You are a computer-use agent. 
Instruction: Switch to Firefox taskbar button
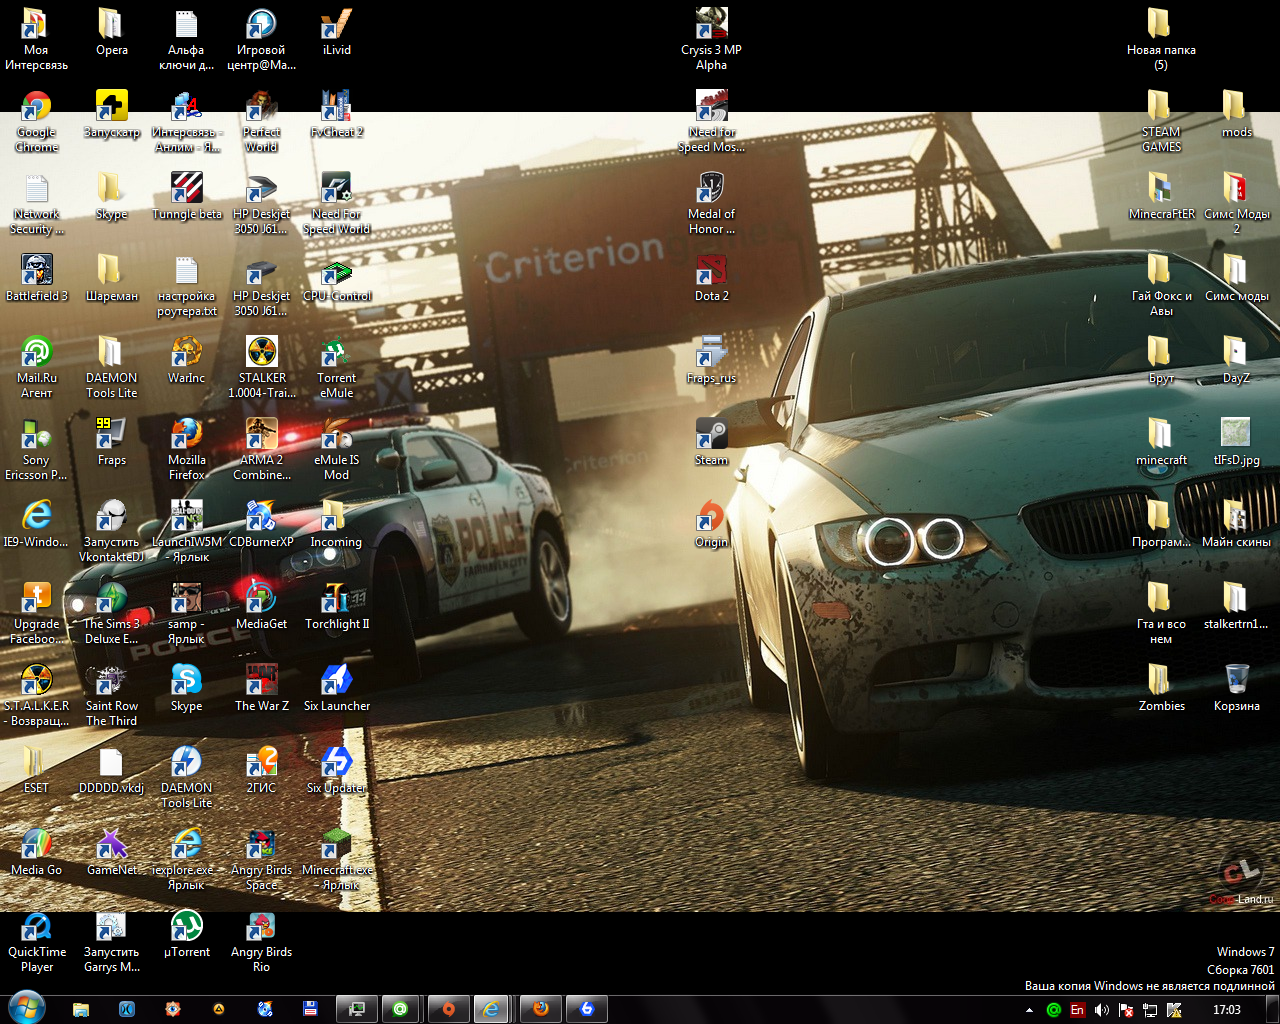(x=541, y=1009)
